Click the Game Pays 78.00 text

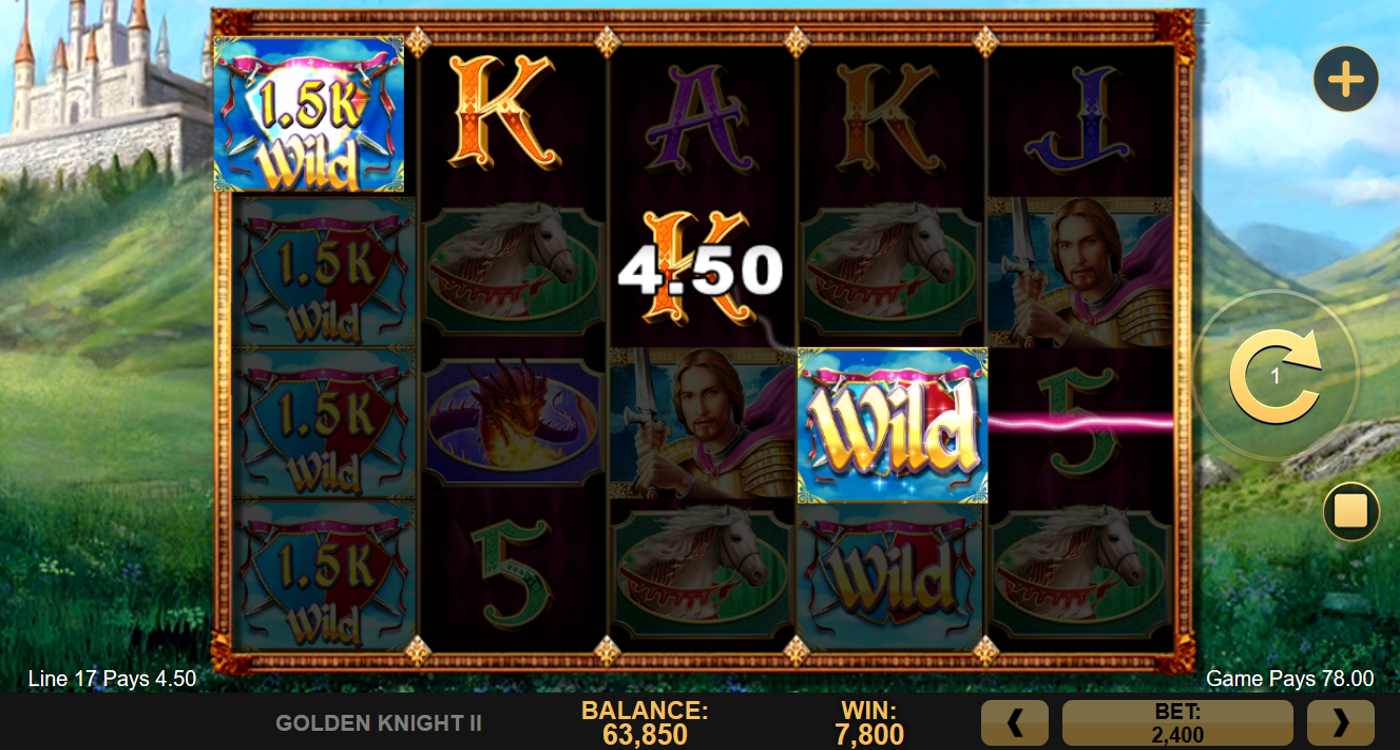pyautogui.click(x=1289, y=679)
